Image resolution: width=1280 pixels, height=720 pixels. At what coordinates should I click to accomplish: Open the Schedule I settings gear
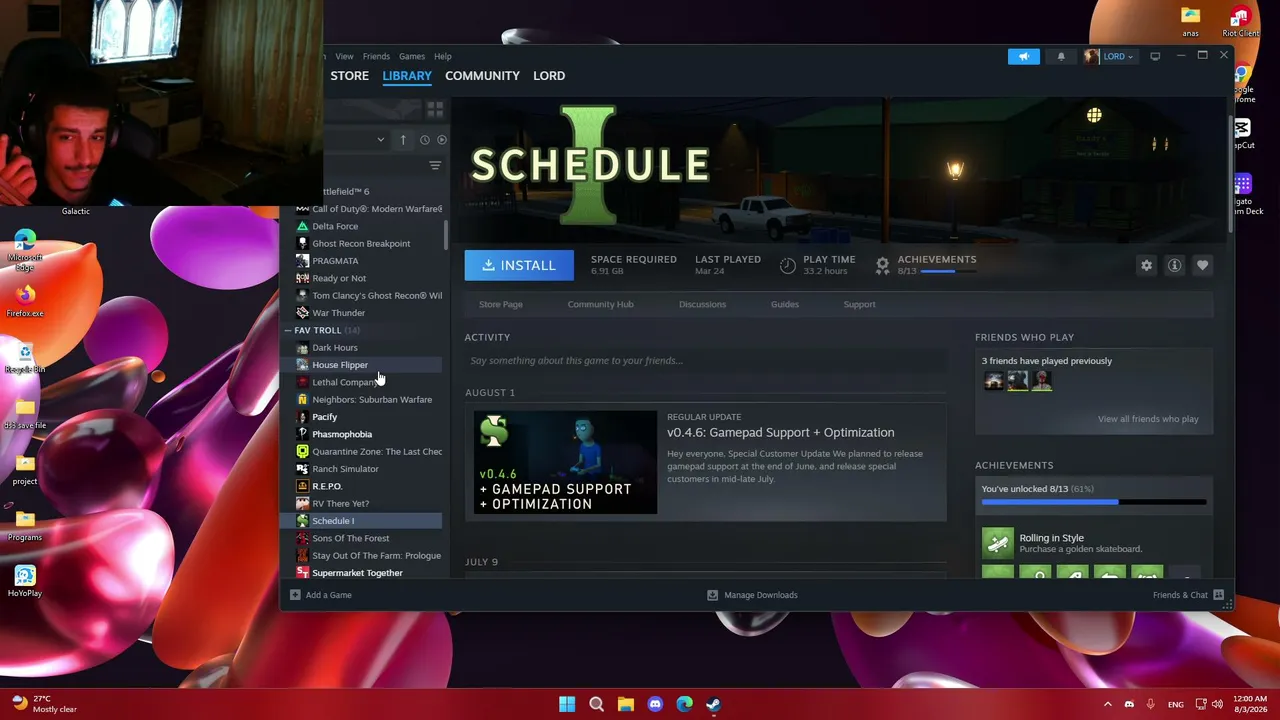pyautogui.click(x=1146, y=265)
